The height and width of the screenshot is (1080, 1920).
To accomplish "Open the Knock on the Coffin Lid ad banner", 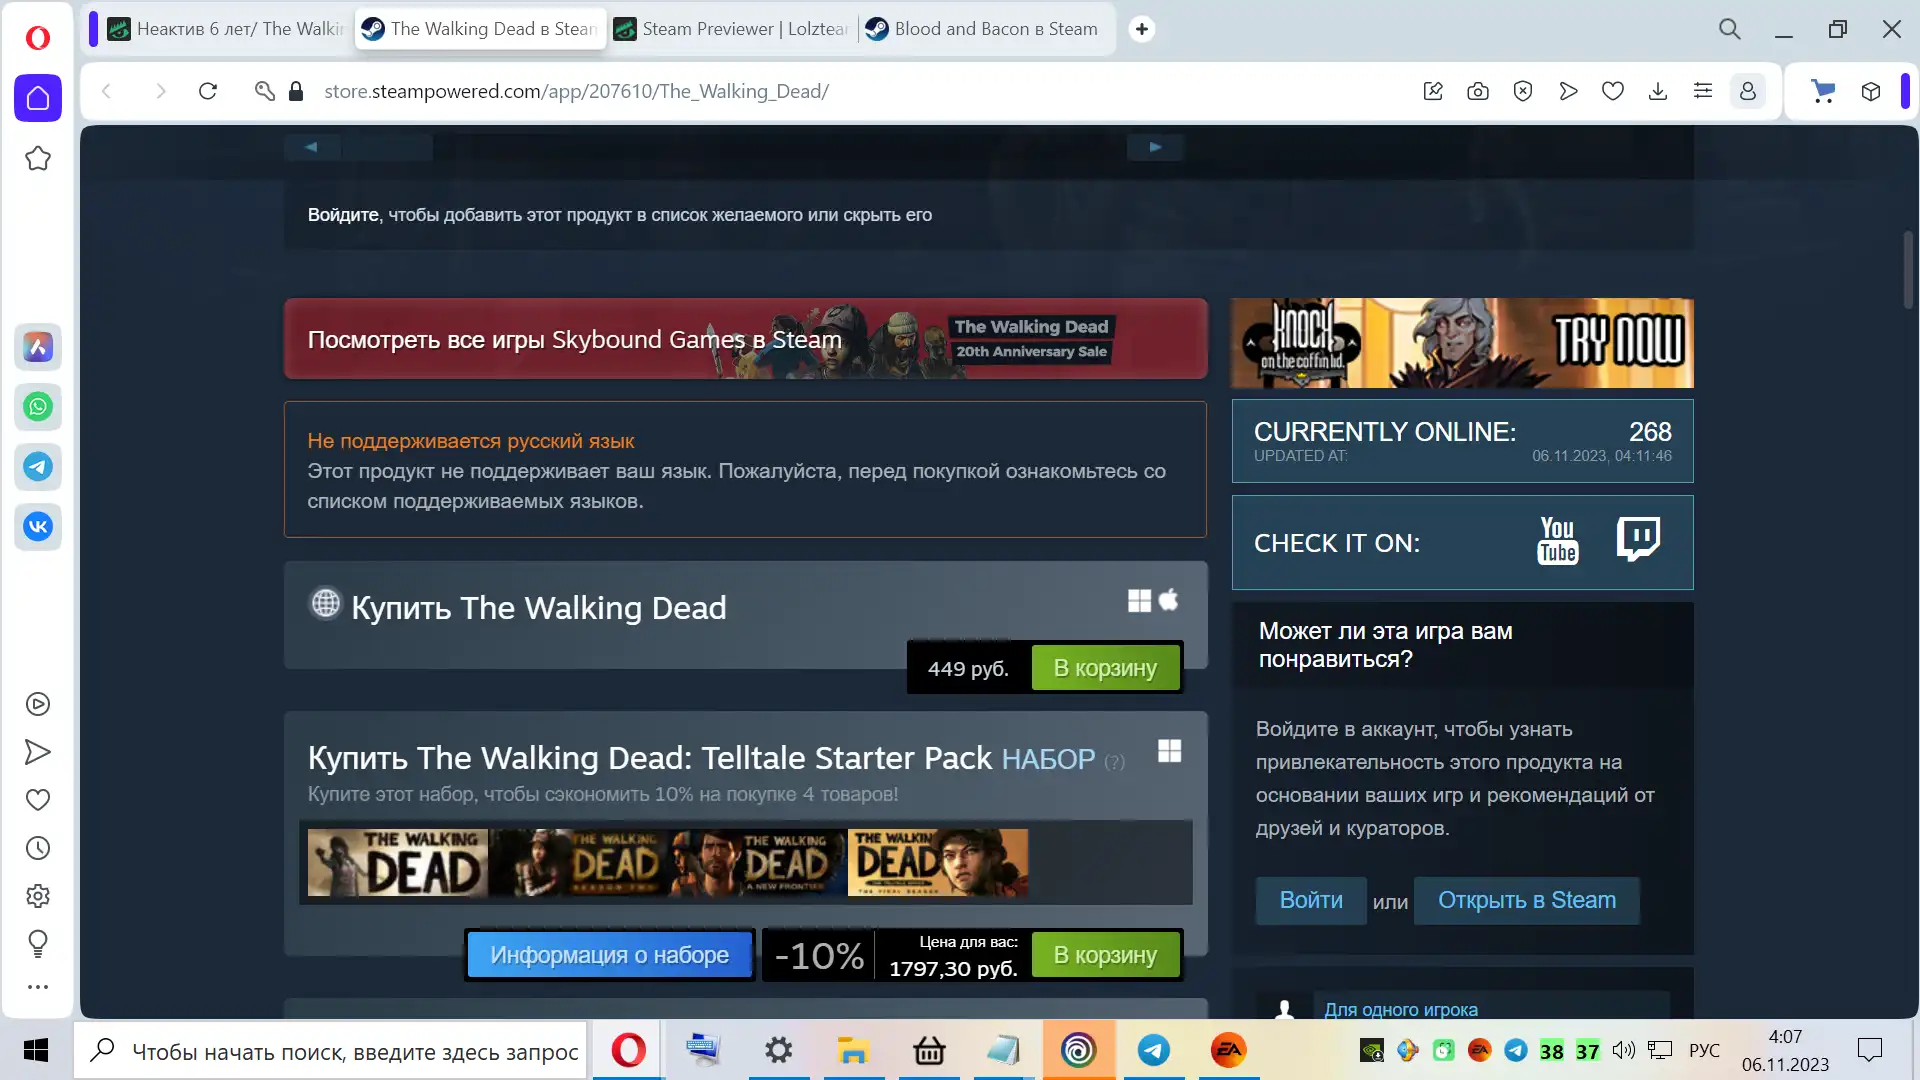I will click(x=1462, y=343).
